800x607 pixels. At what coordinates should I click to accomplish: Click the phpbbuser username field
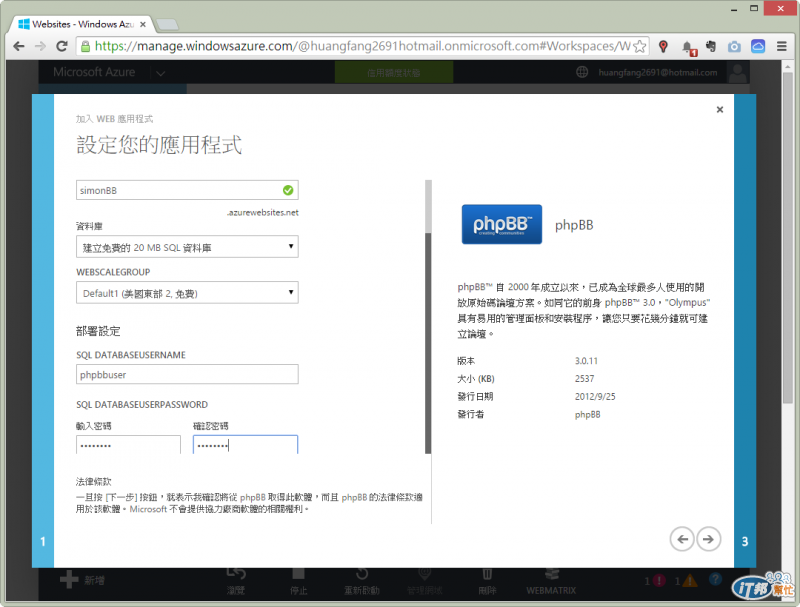(x=187, y=374)
